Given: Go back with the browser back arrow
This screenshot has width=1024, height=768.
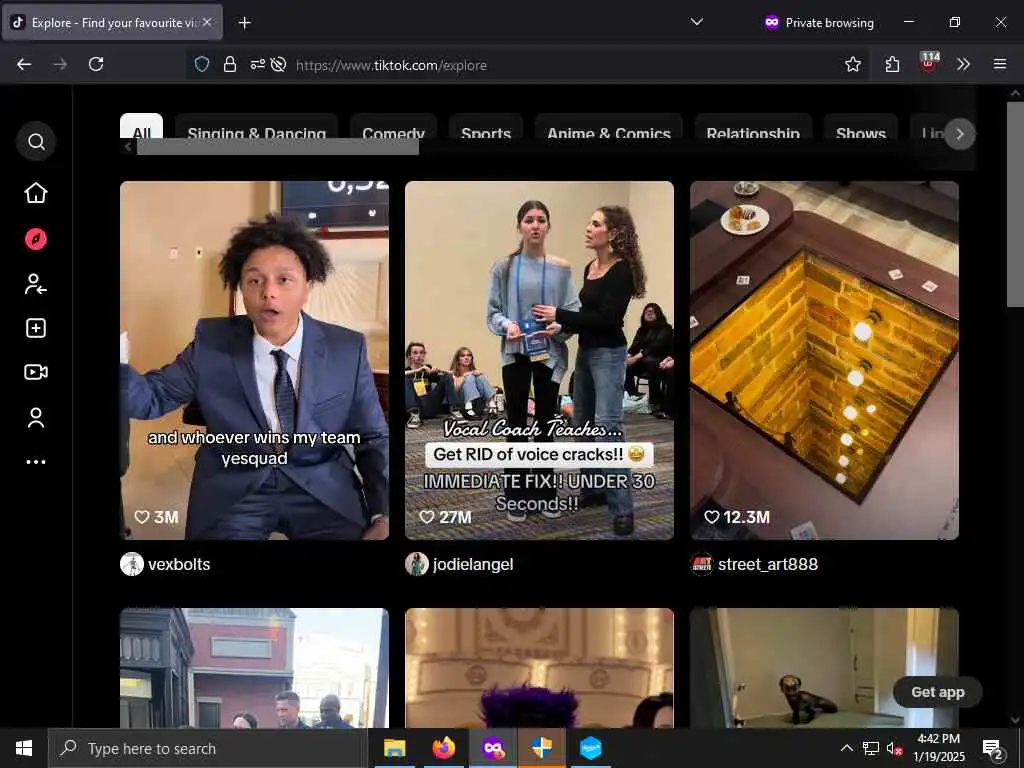Looking at the screenshot, I should point(24,64).
